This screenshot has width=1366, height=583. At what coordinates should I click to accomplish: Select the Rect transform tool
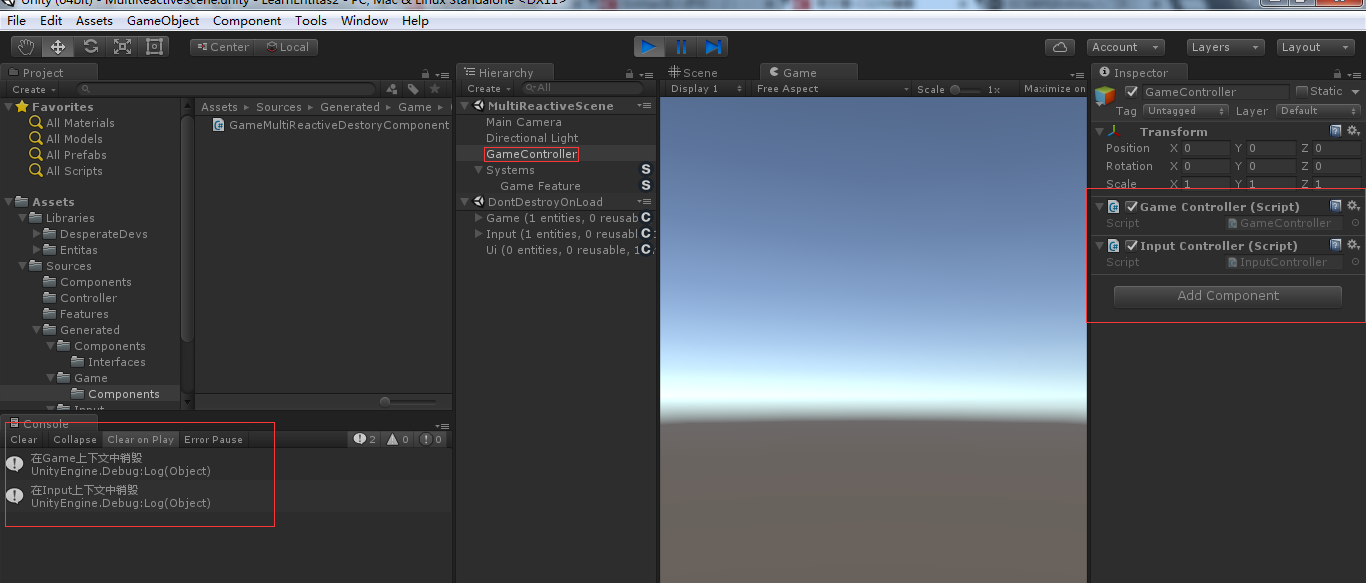tap(154, 46)
